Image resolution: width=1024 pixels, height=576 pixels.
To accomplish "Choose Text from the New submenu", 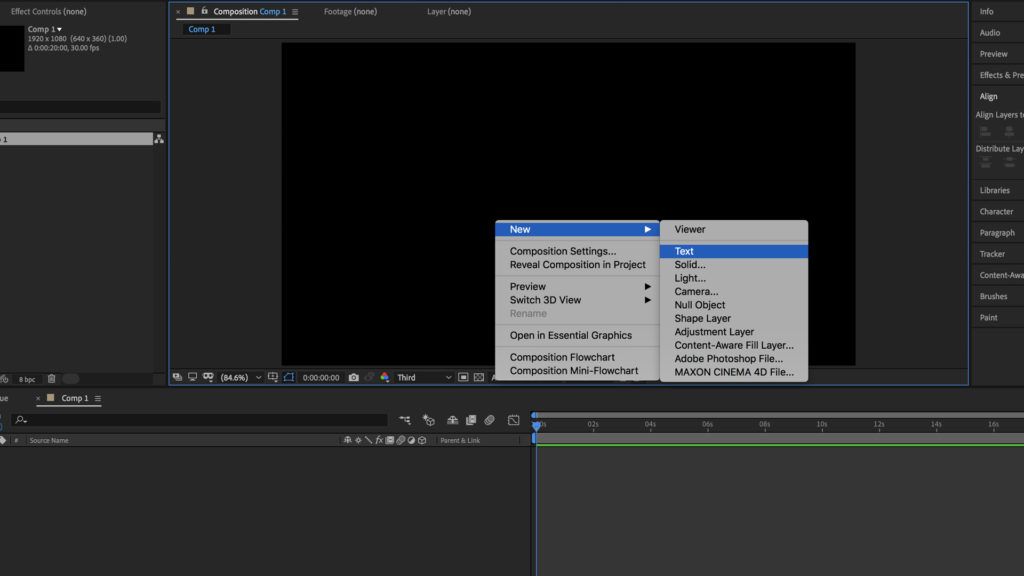I will coord(684,252).
